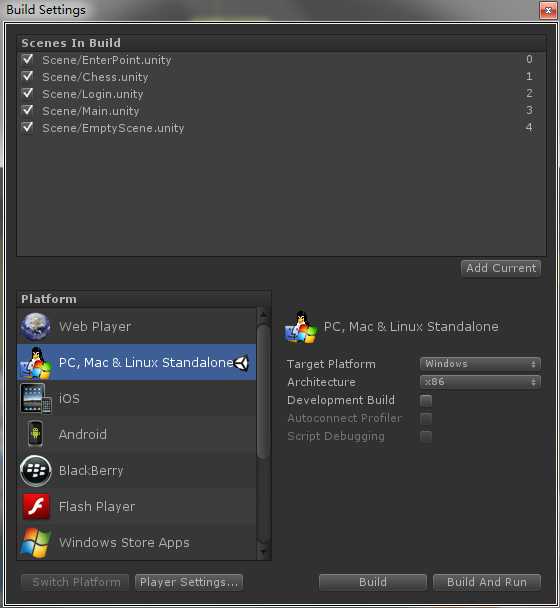
Task: Enable the Development Build checkbox
Action: (426, 401)
